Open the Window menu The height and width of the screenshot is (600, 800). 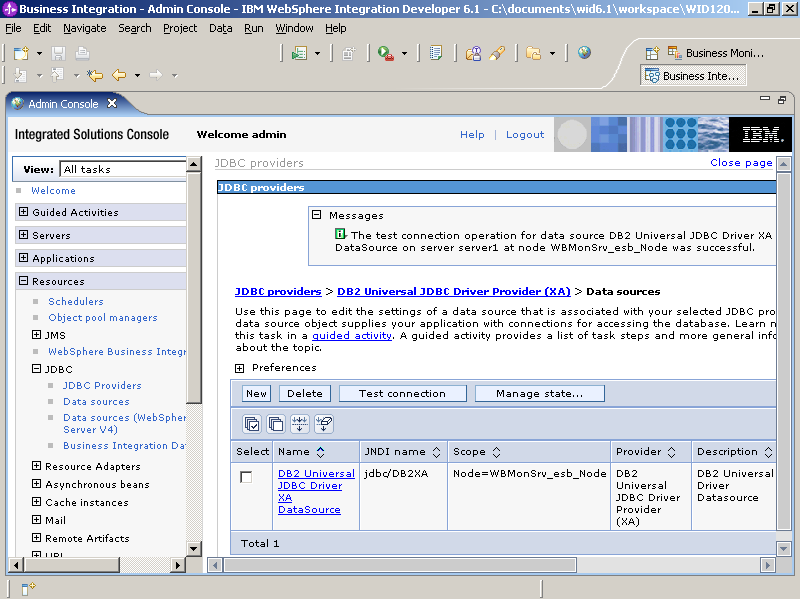pos(294,28)
